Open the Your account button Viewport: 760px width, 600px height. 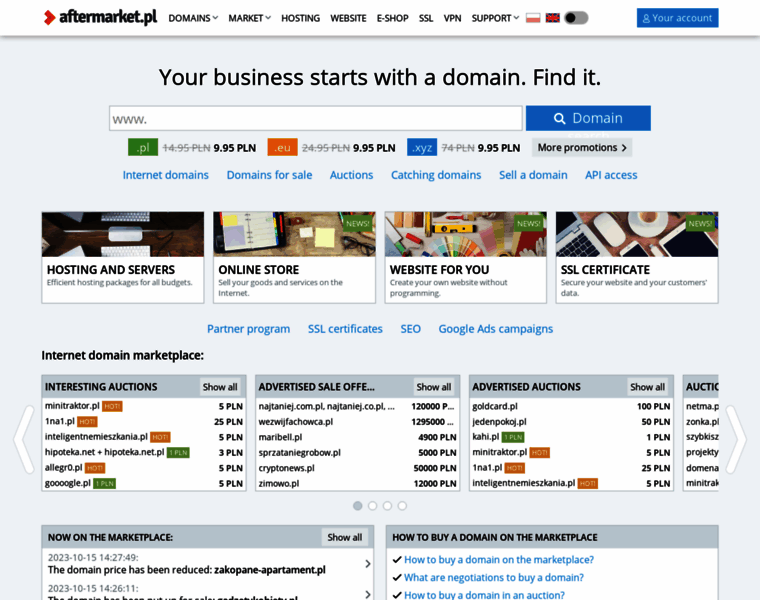click(677, 18)
